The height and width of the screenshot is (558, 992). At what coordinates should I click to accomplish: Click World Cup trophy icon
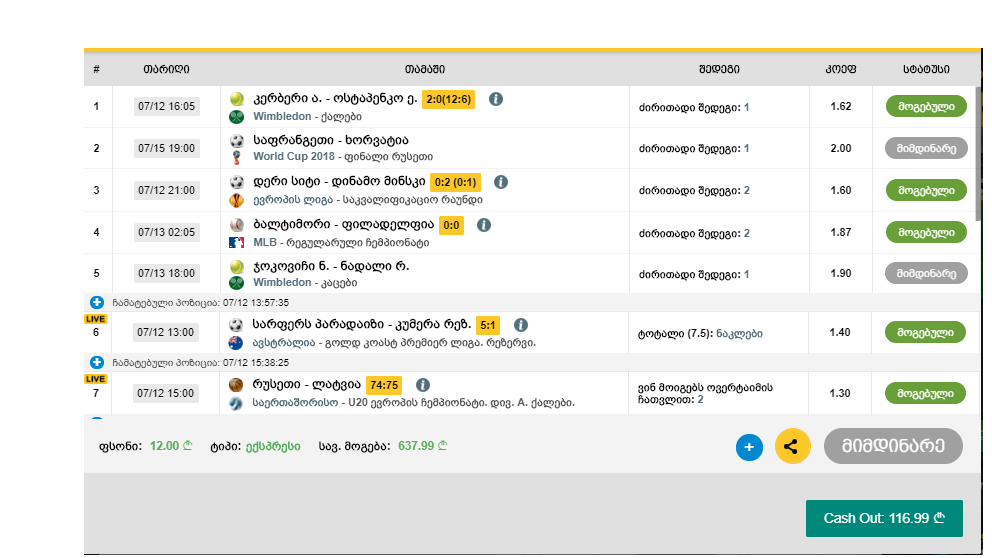pos(237,157)
